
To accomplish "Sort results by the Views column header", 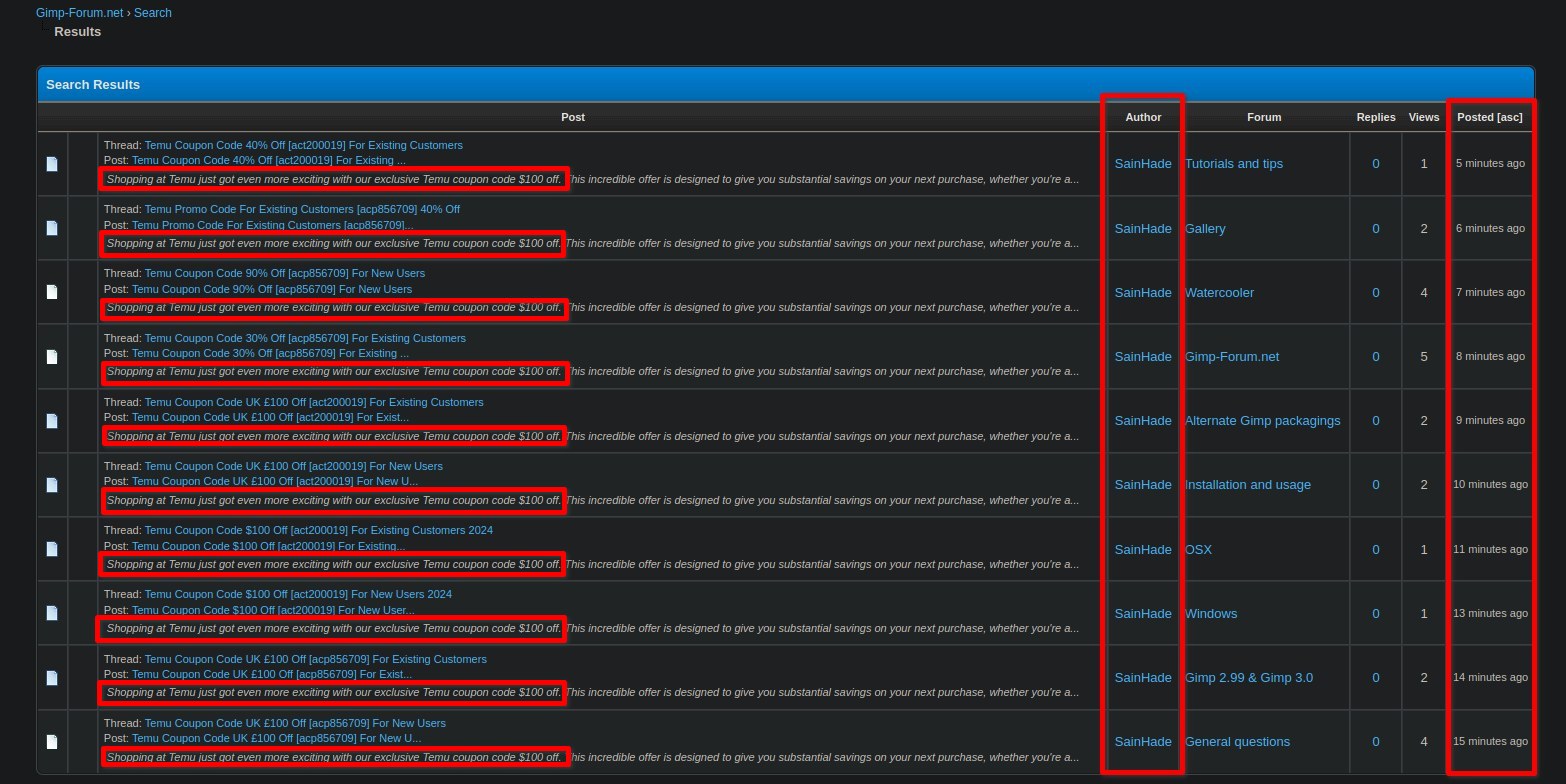I will coord(1424,117).
